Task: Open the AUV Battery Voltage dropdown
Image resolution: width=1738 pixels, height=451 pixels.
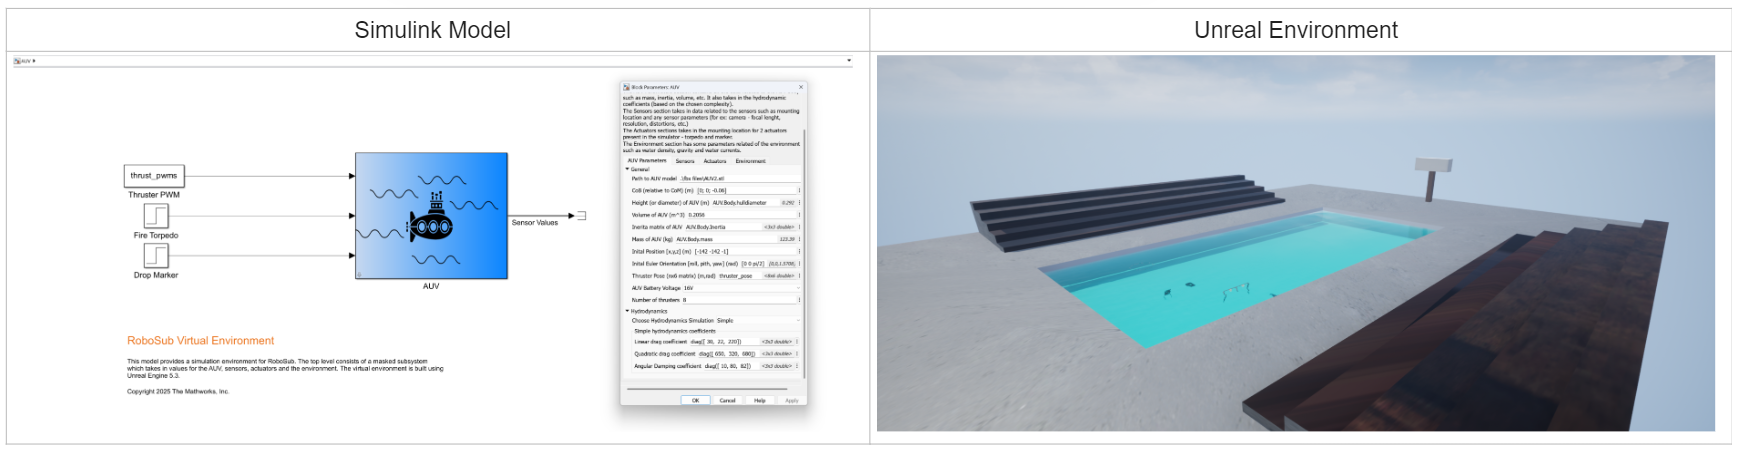Action: click(798, 288)
